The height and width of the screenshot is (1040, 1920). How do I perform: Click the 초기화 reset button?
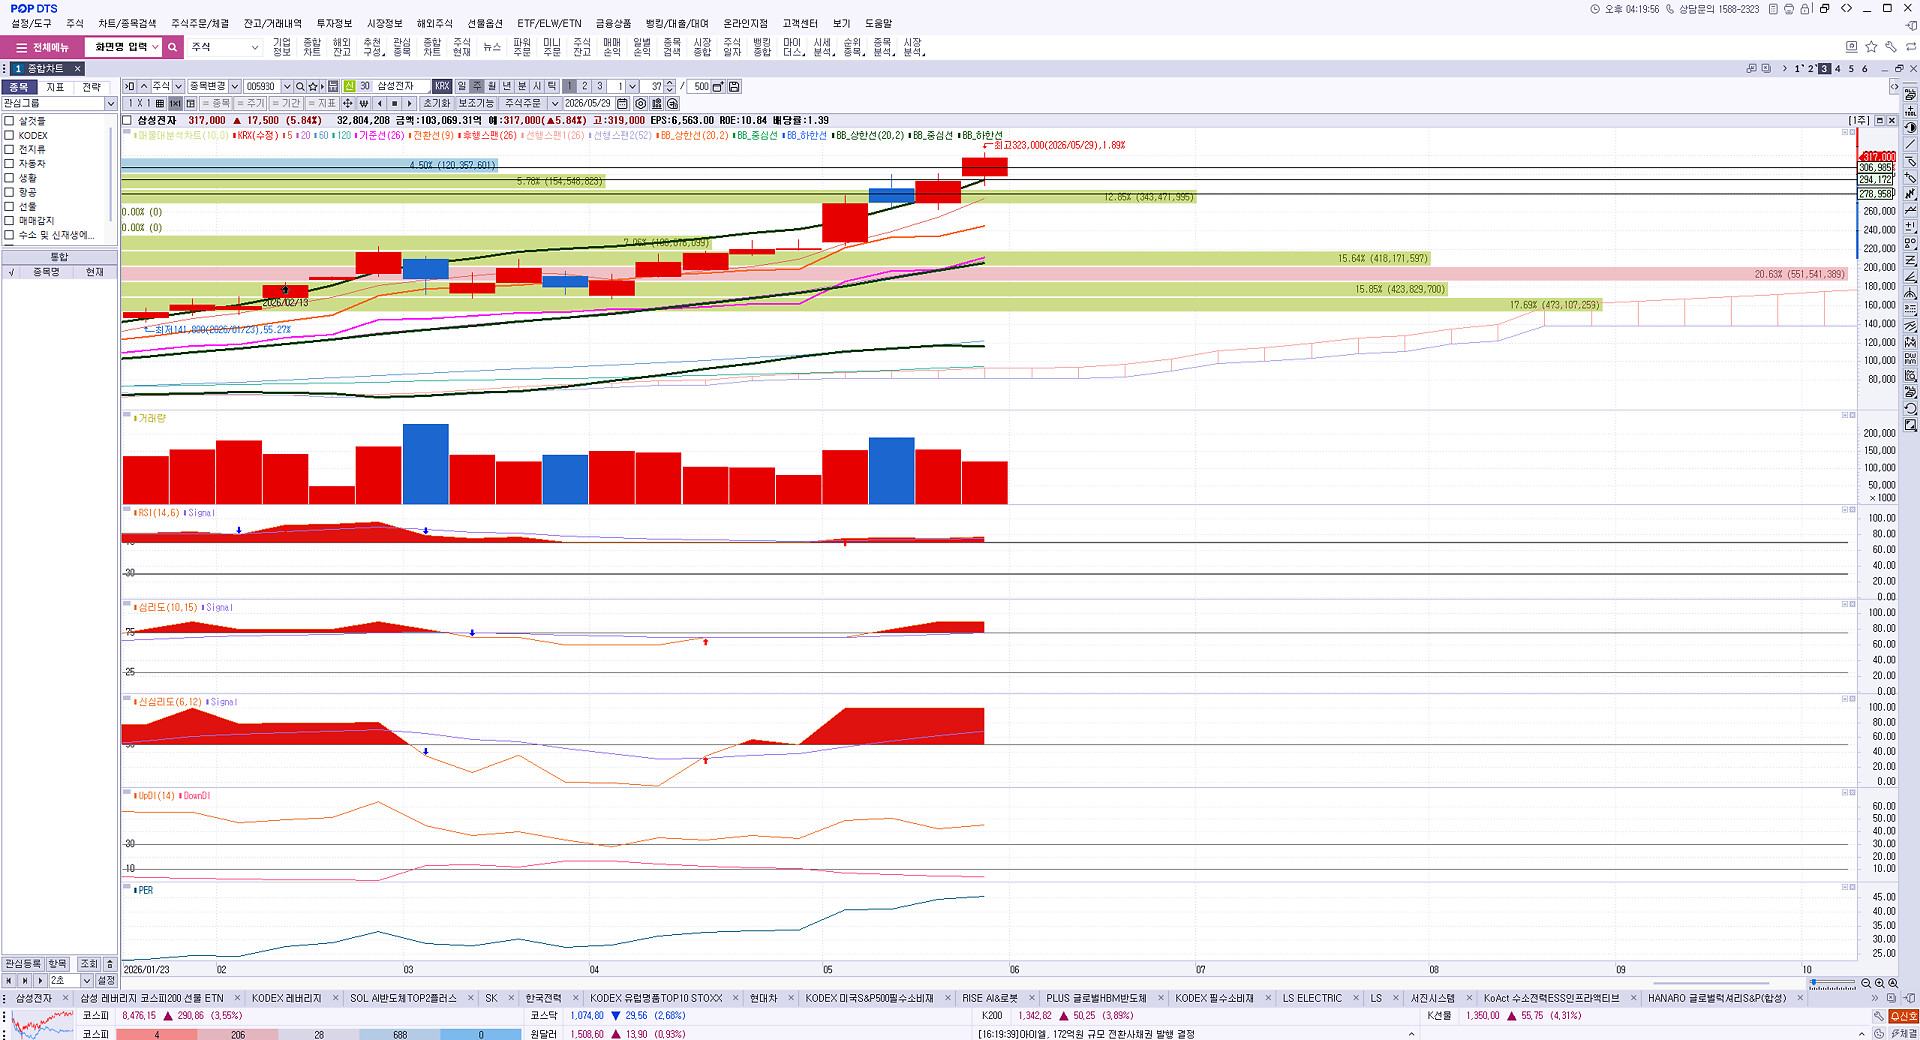(437, 103)
